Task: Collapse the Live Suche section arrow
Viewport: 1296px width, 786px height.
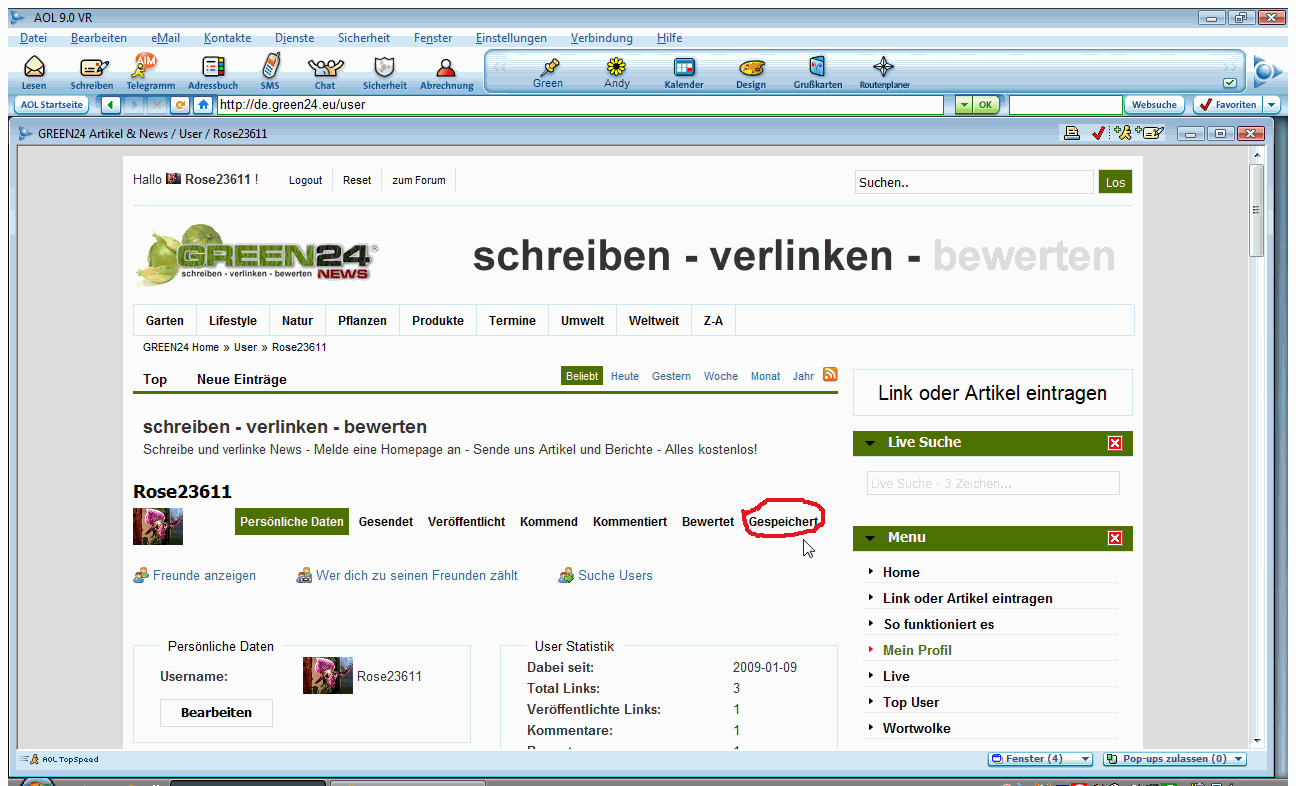Action: click(870, 443)
